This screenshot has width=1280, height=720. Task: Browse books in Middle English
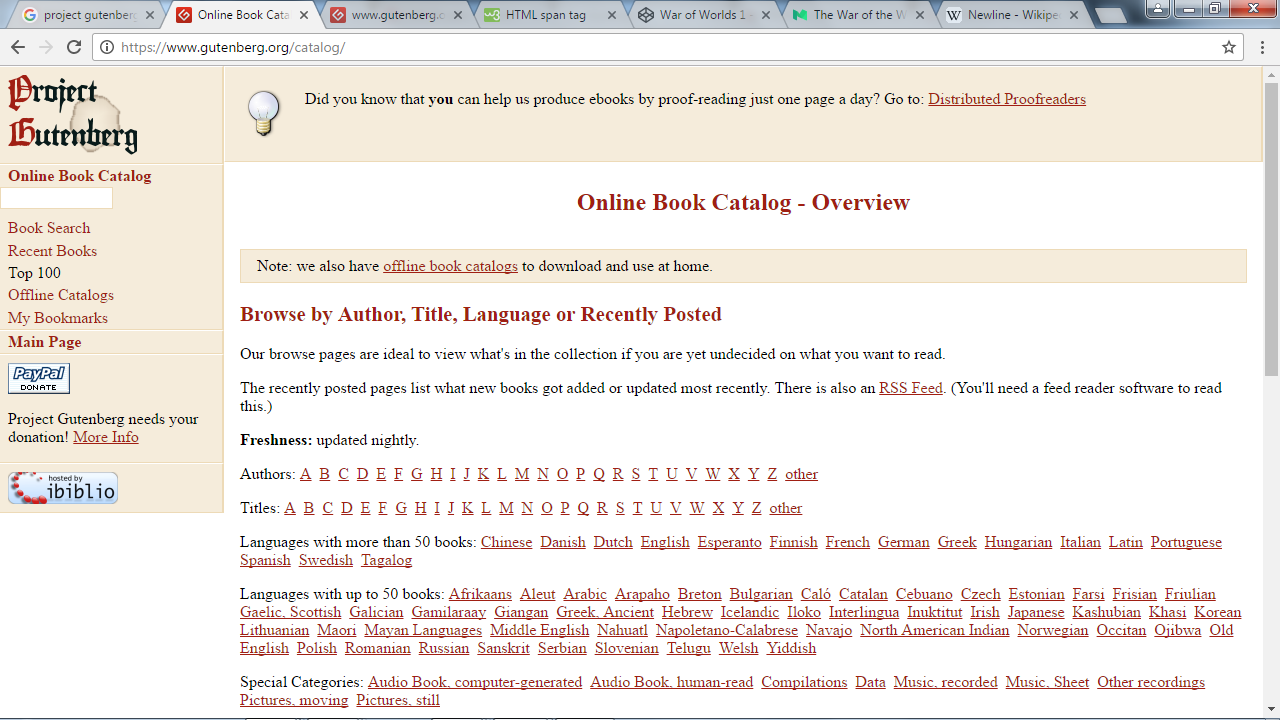click(539, 630)
